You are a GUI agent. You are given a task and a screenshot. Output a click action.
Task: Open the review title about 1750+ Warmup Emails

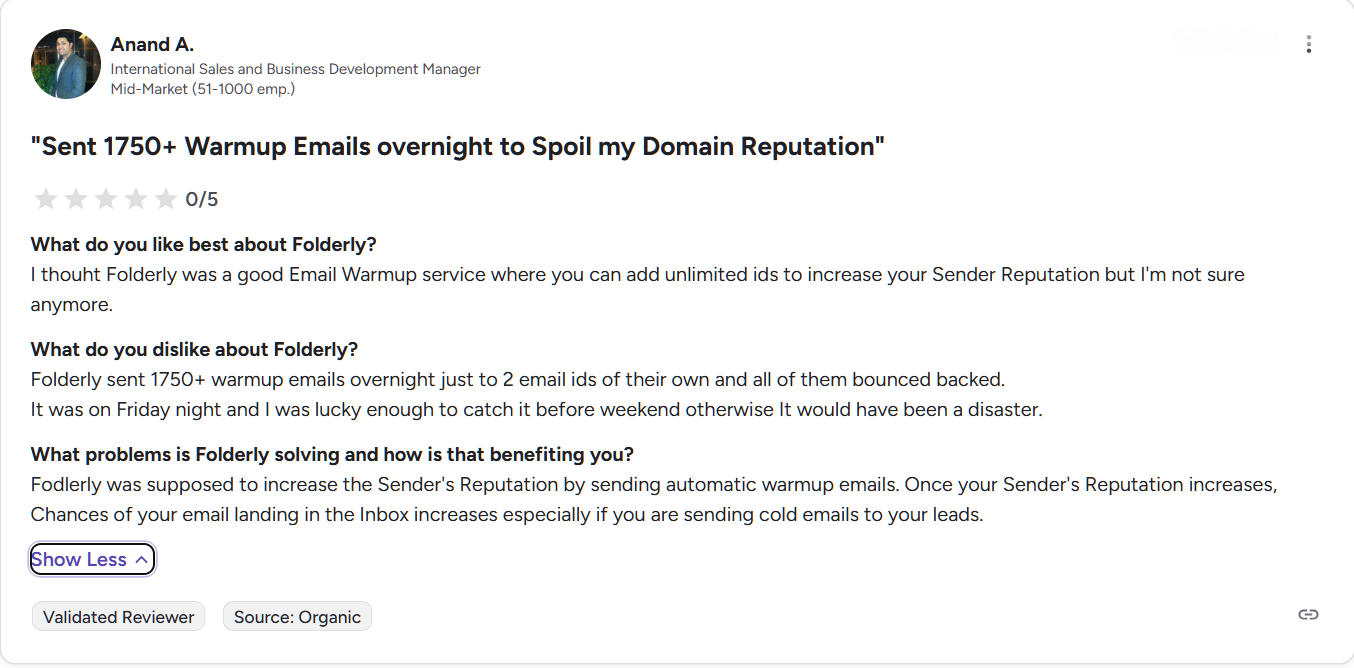[x=458, y=146]
